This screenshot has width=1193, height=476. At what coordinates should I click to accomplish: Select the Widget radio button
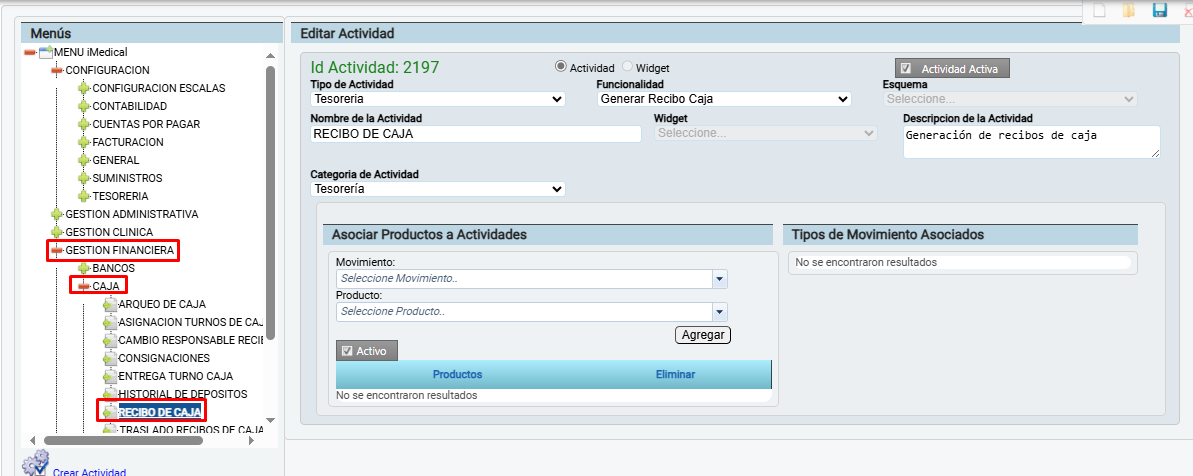[x=628, y=67]
